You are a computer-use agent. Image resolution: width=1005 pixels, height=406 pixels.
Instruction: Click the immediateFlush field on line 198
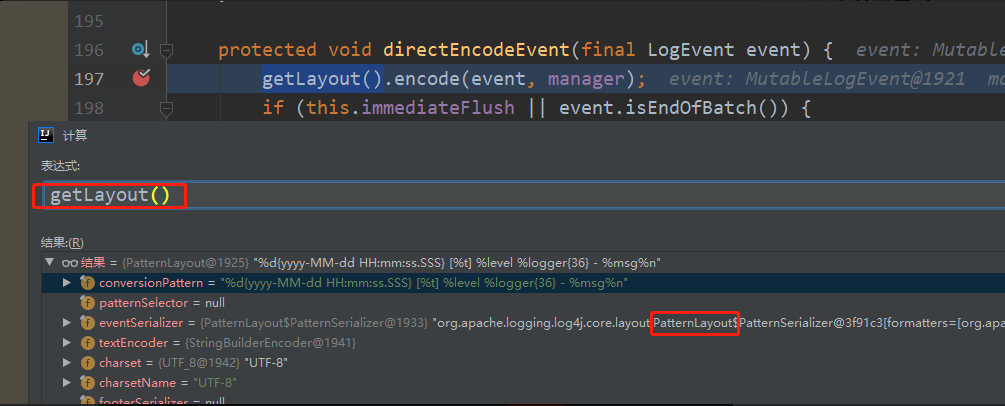(438, 107)
